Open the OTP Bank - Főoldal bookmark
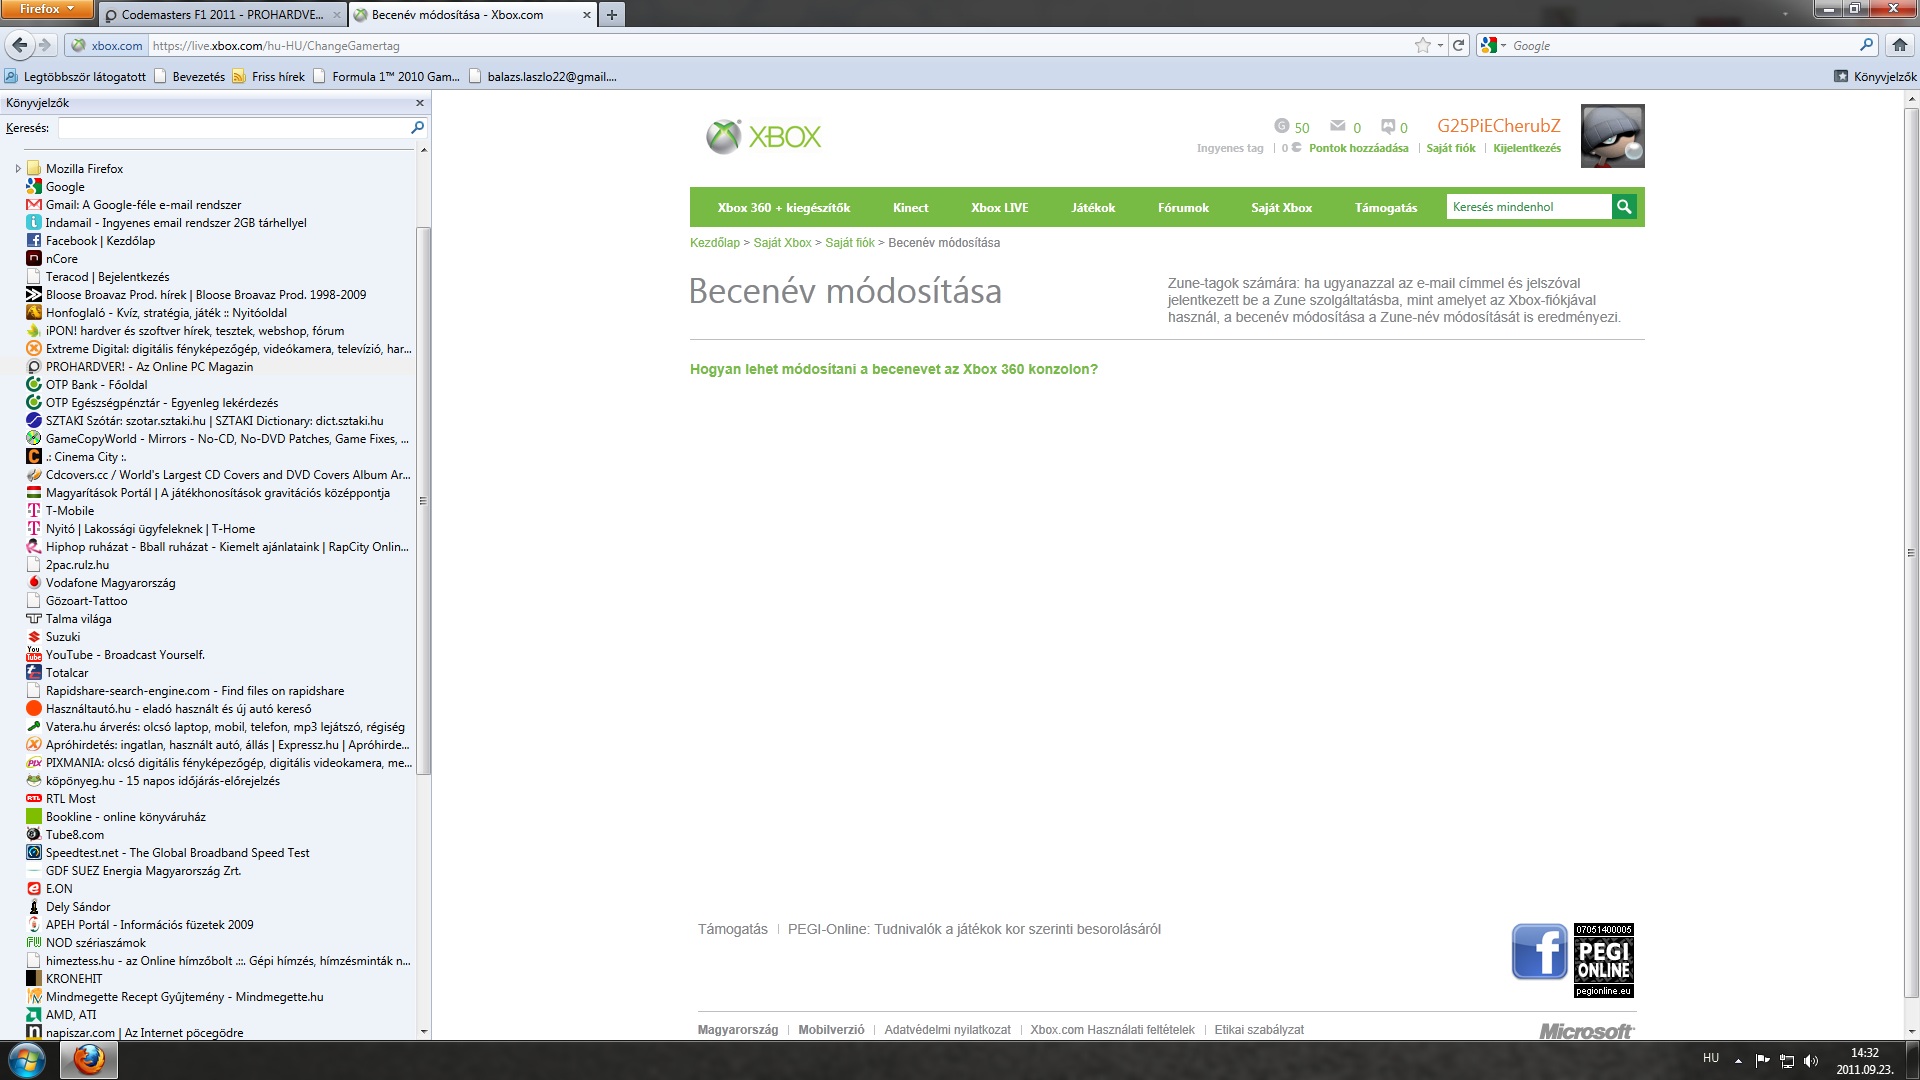The height and width of the screenshot is (1080, 1920). 96,385
